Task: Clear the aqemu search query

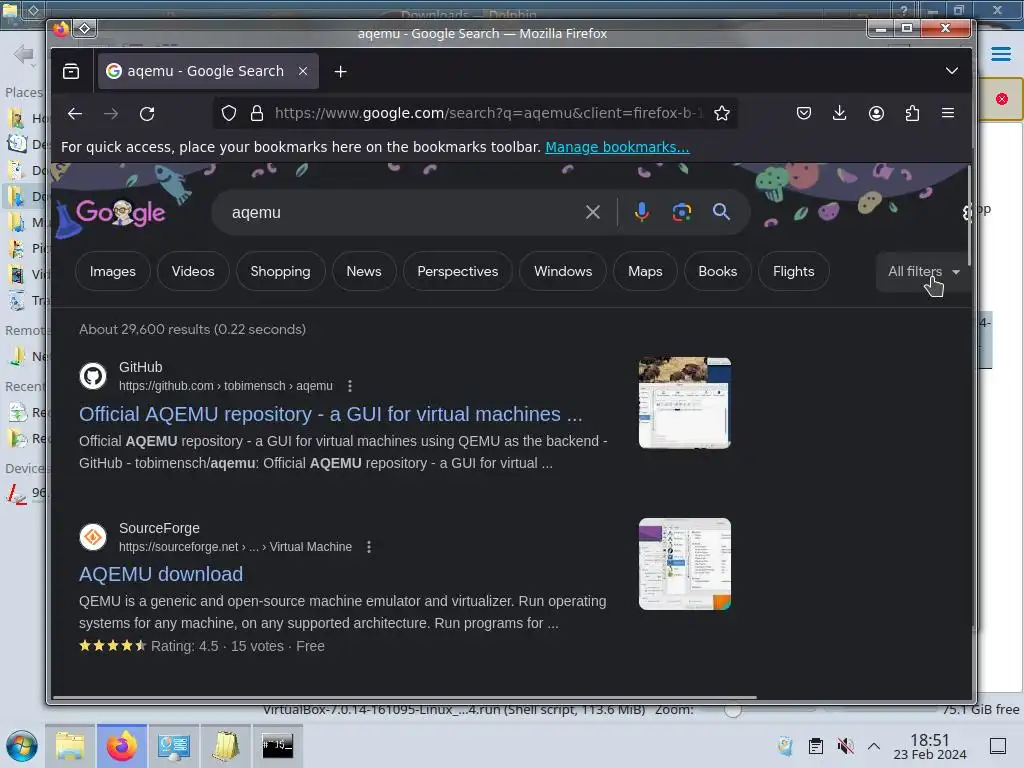Action: point(592,212)
